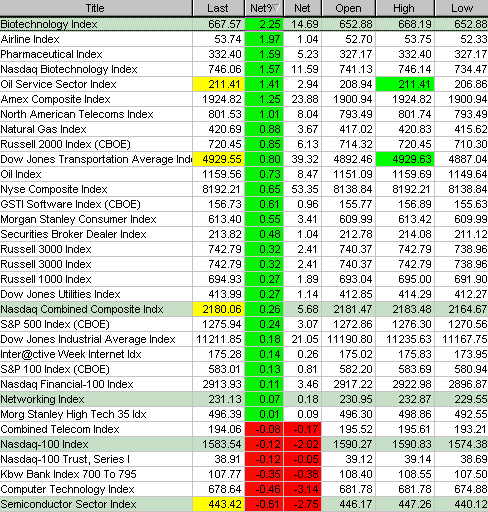Select the Networking Index row
Viewport: 488px width, 512px height.
pyautogui.click(x=244, y=399)
